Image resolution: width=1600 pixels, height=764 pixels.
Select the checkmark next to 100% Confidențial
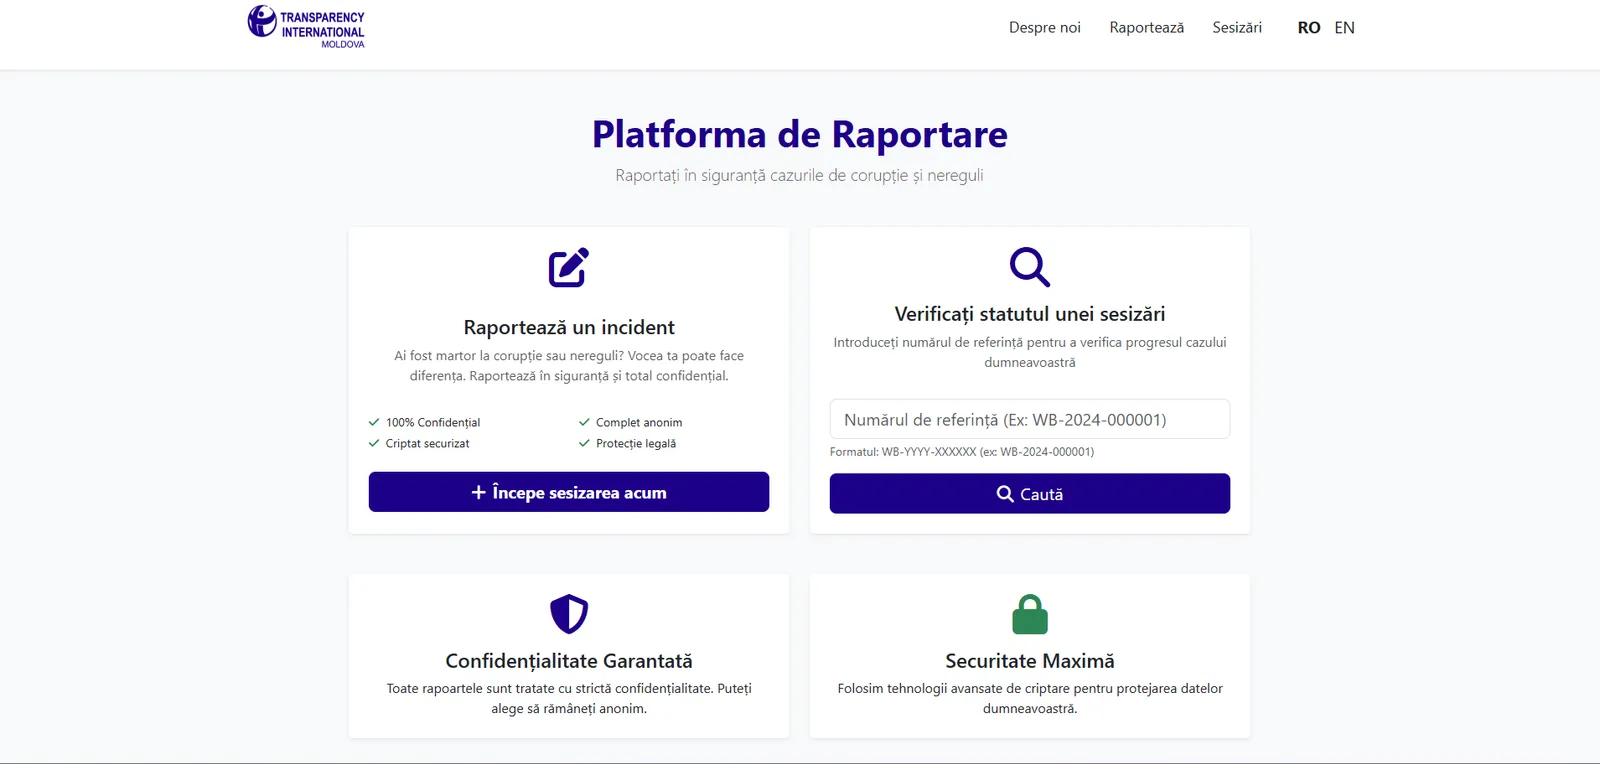[374, 422]
